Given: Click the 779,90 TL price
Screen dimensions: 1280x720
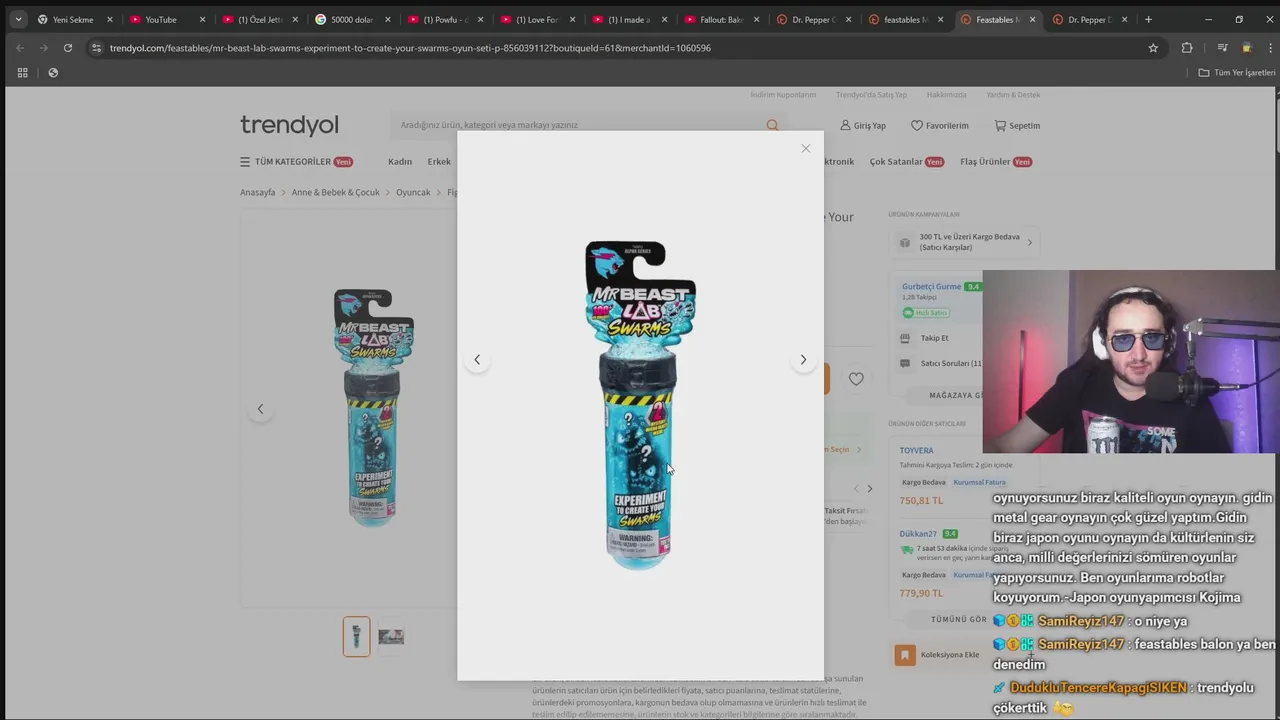Looking at the screenshot, I should click(x=921, y=593).
